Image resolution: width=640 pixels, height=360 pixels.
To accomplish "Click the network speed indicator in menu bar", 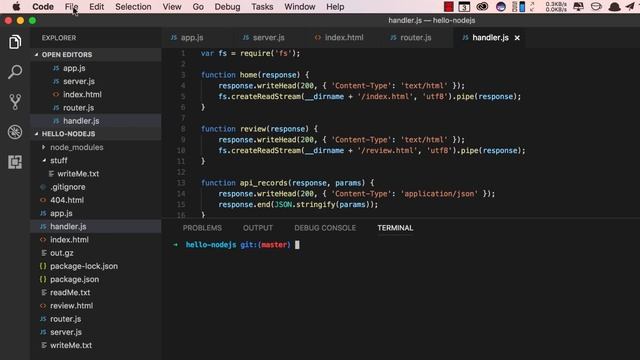I will [x=556, y=7].
